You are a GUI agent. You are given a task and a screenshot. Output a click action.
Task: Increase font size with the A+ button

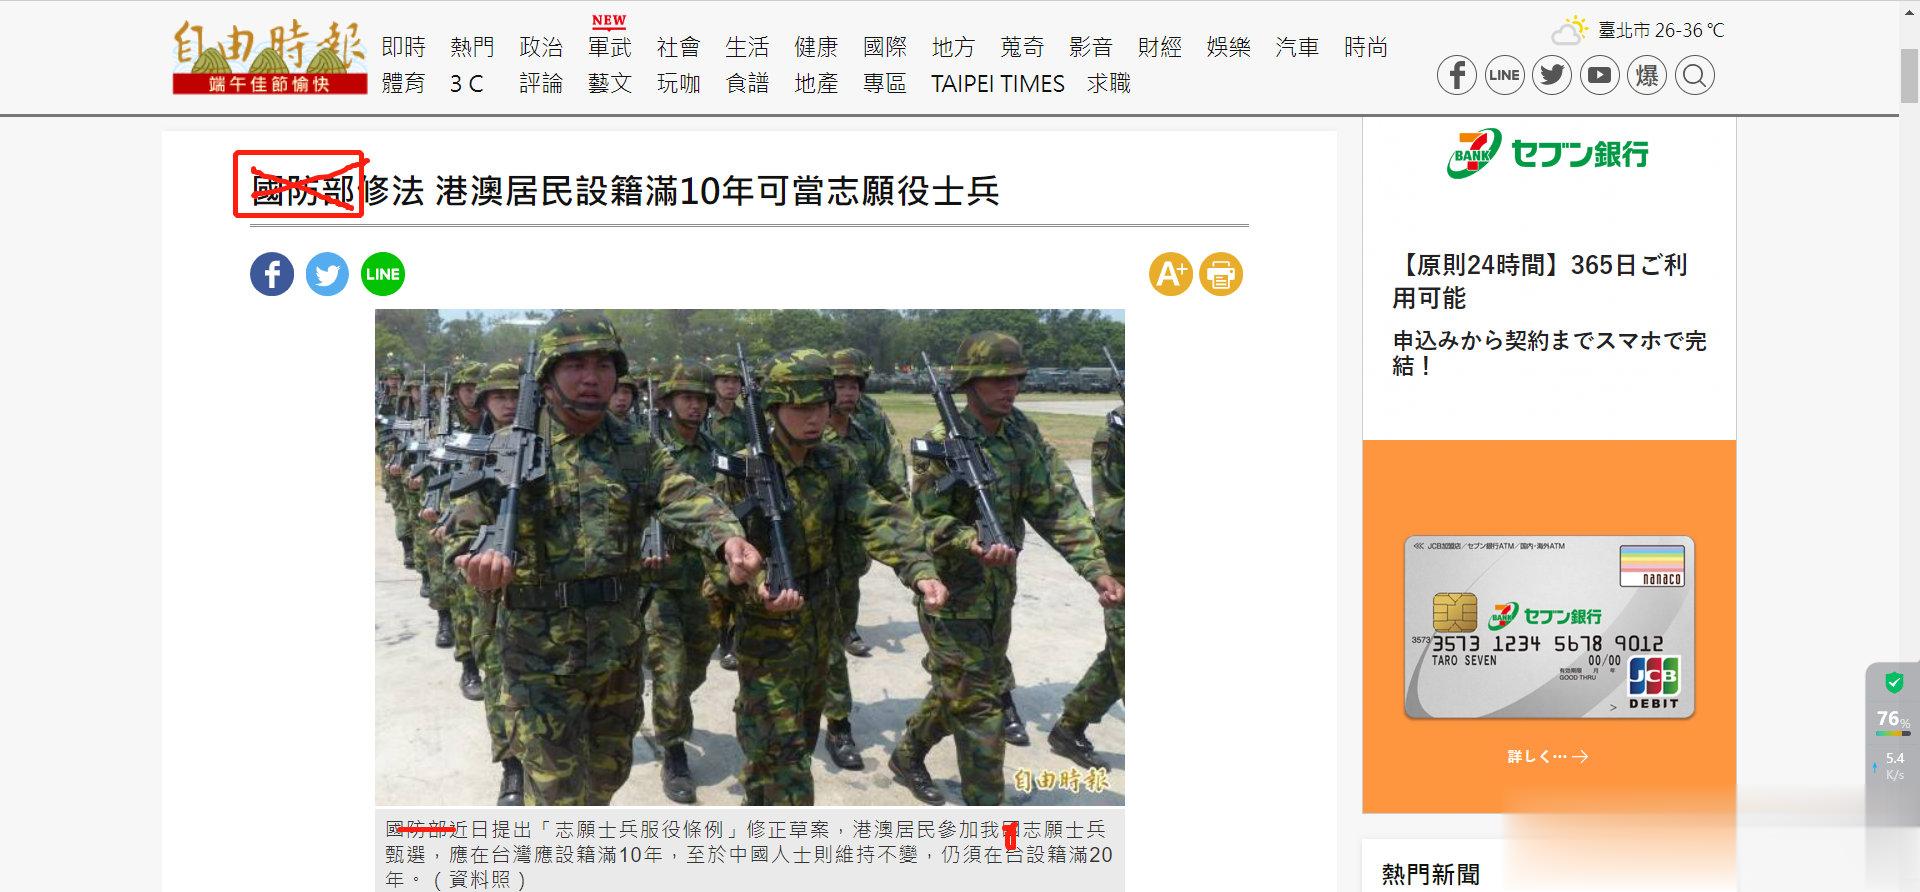tap(1171, 274)
